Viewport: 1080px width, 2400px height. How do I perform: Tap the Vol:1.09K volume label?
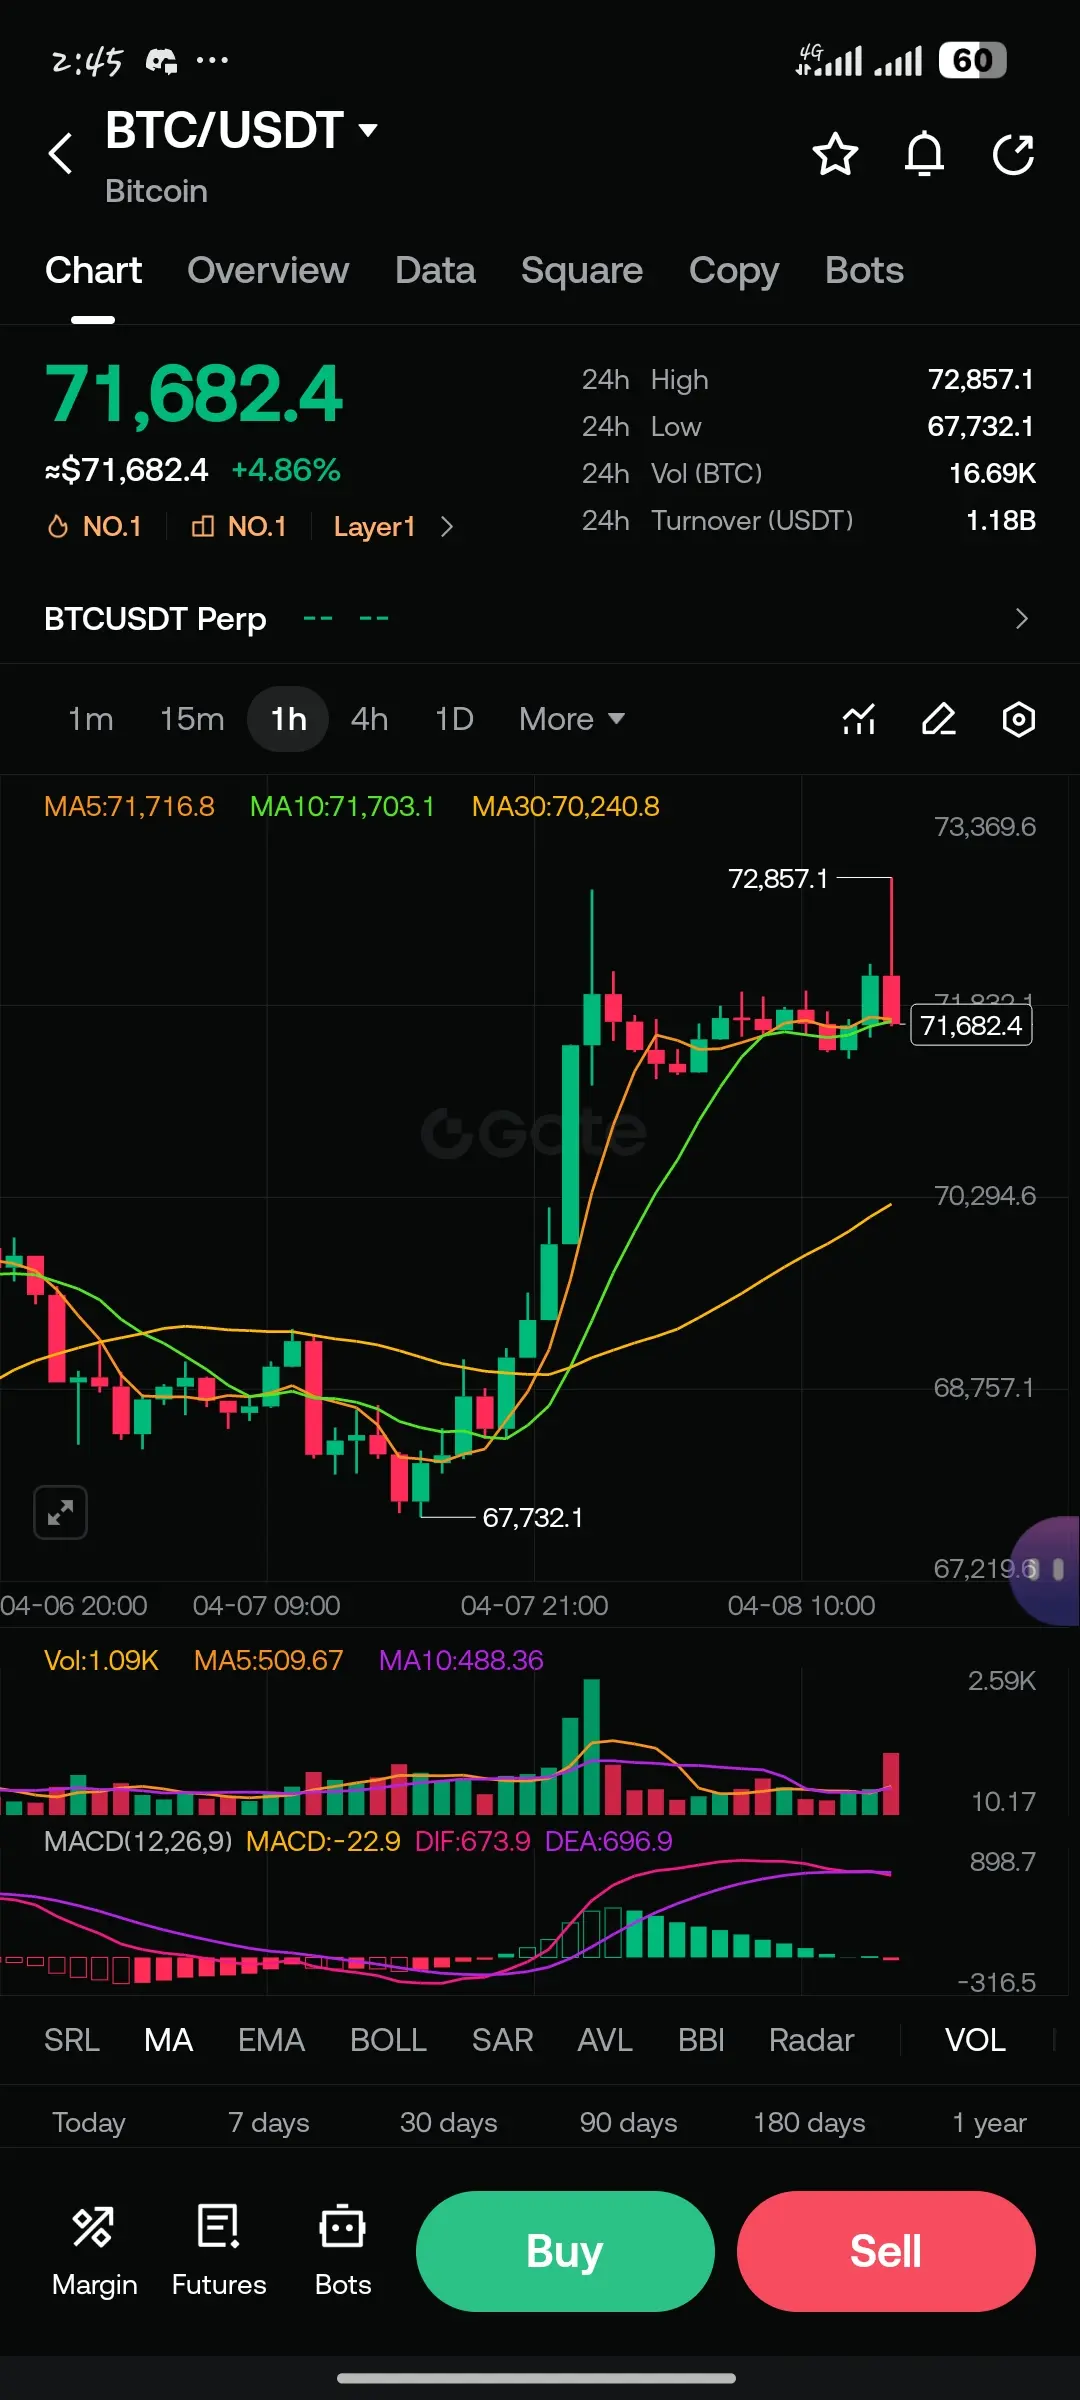pyautogui.click(x=101, y=1660)
